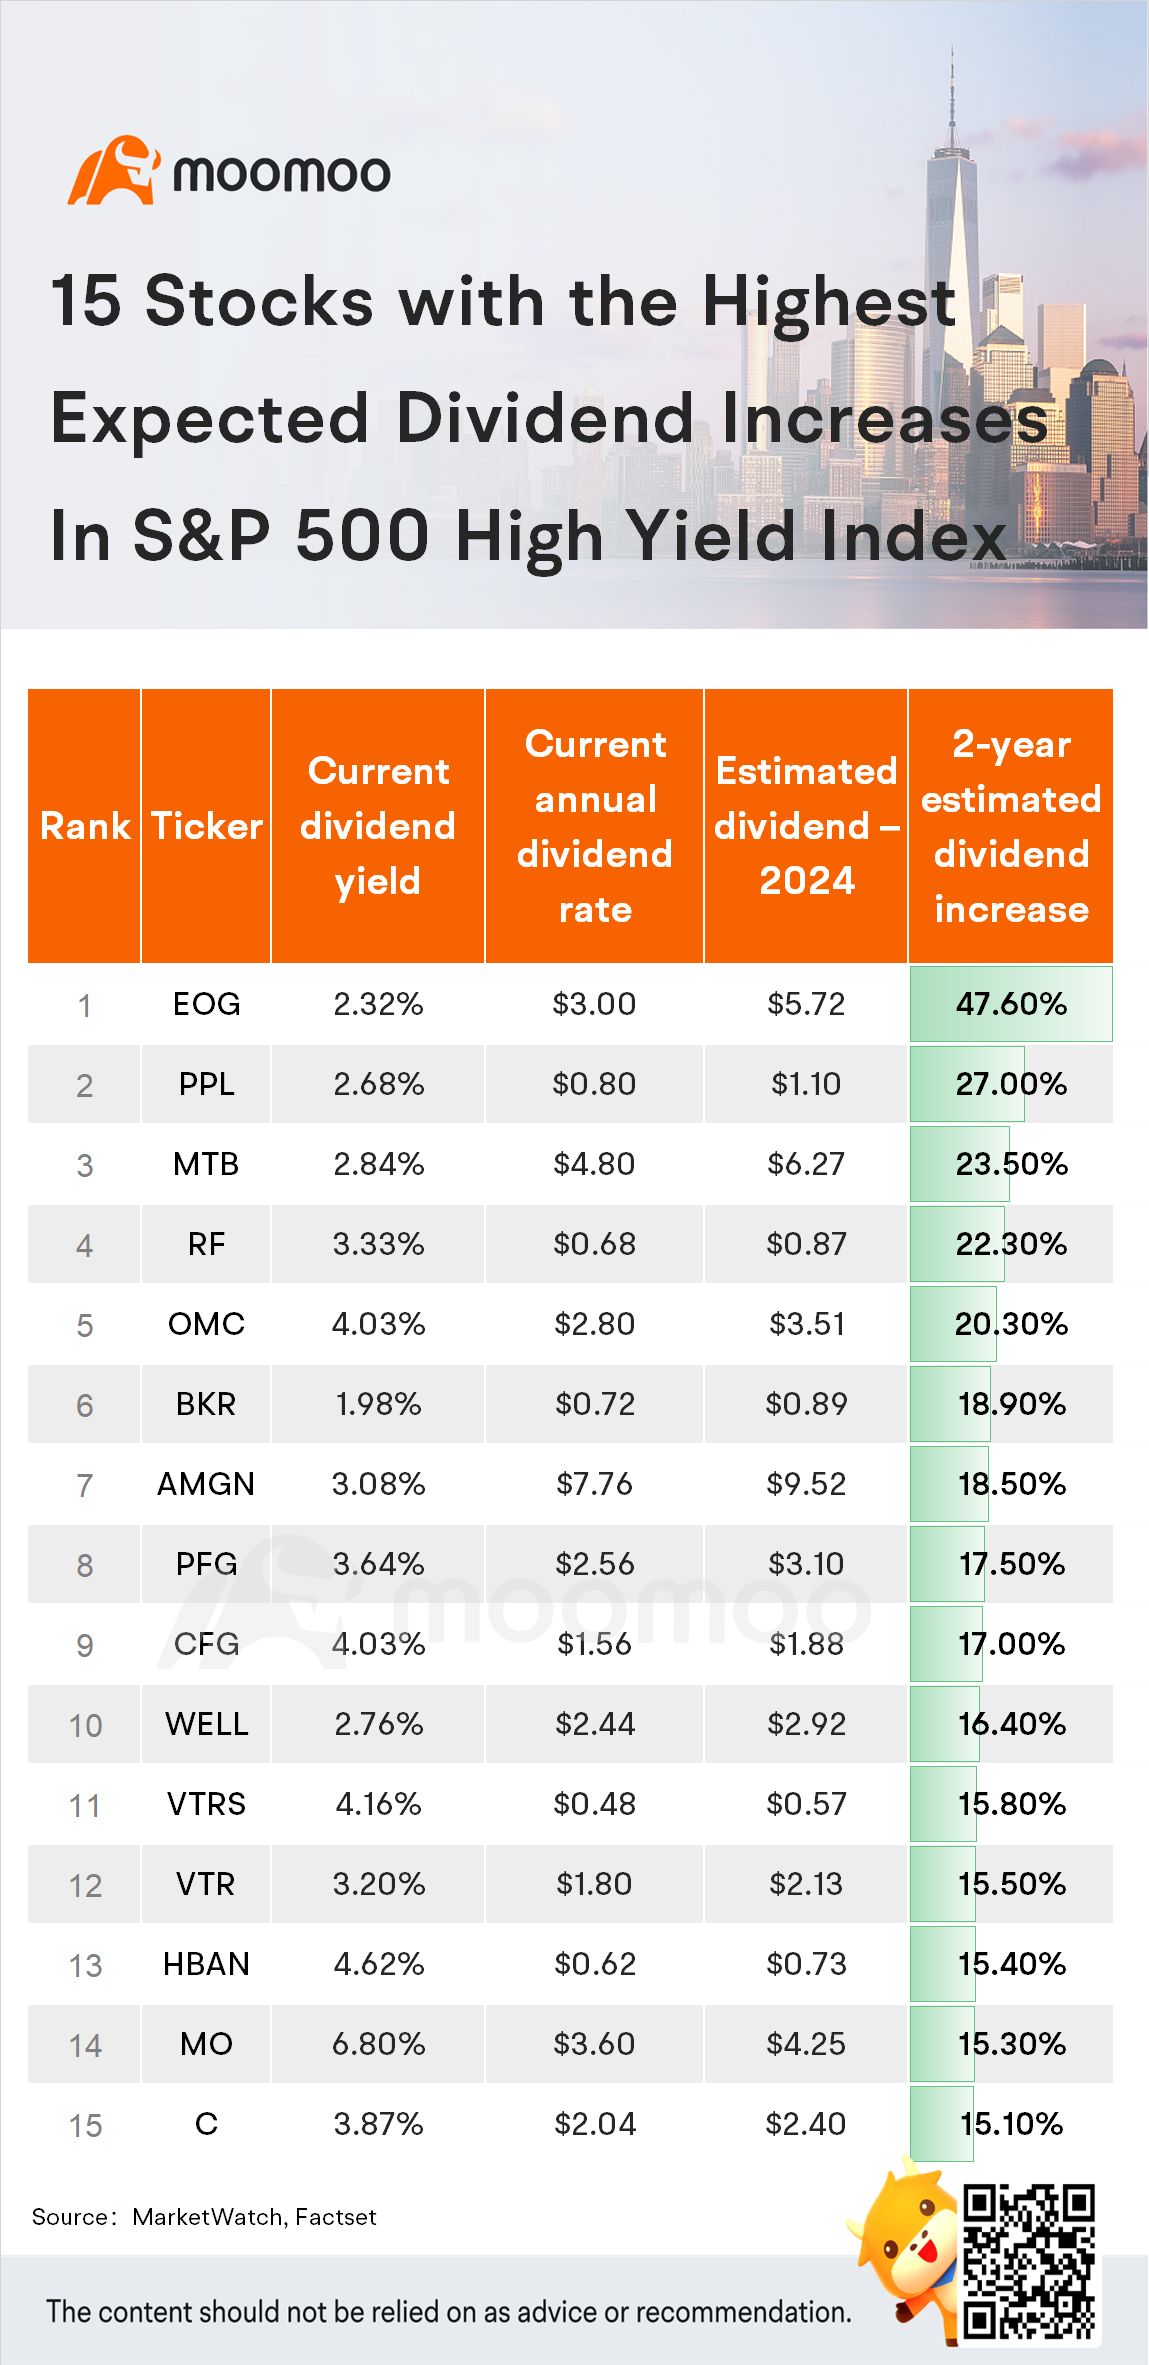
Task: Click the MarketWatch, Factset source text
Action: coord(254,2217)
